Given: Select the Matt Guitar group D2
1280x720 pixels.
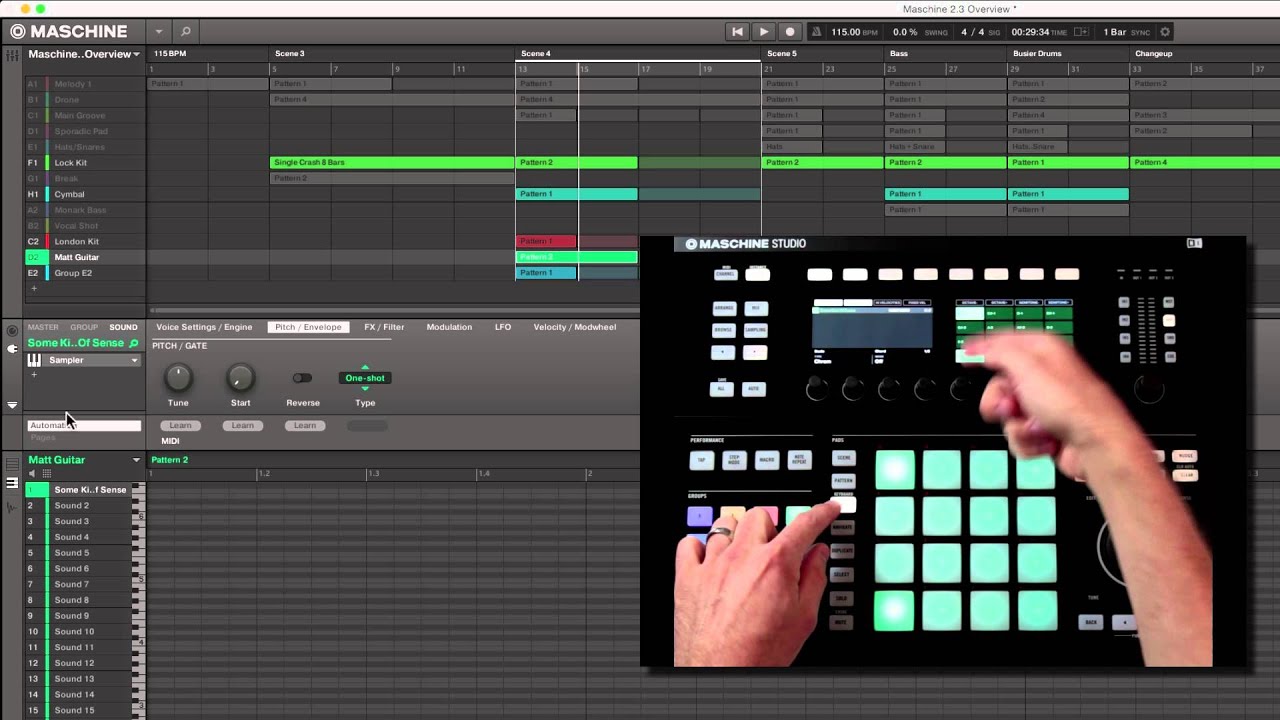Looking at the screenshot, I should [x=85, y=257].
